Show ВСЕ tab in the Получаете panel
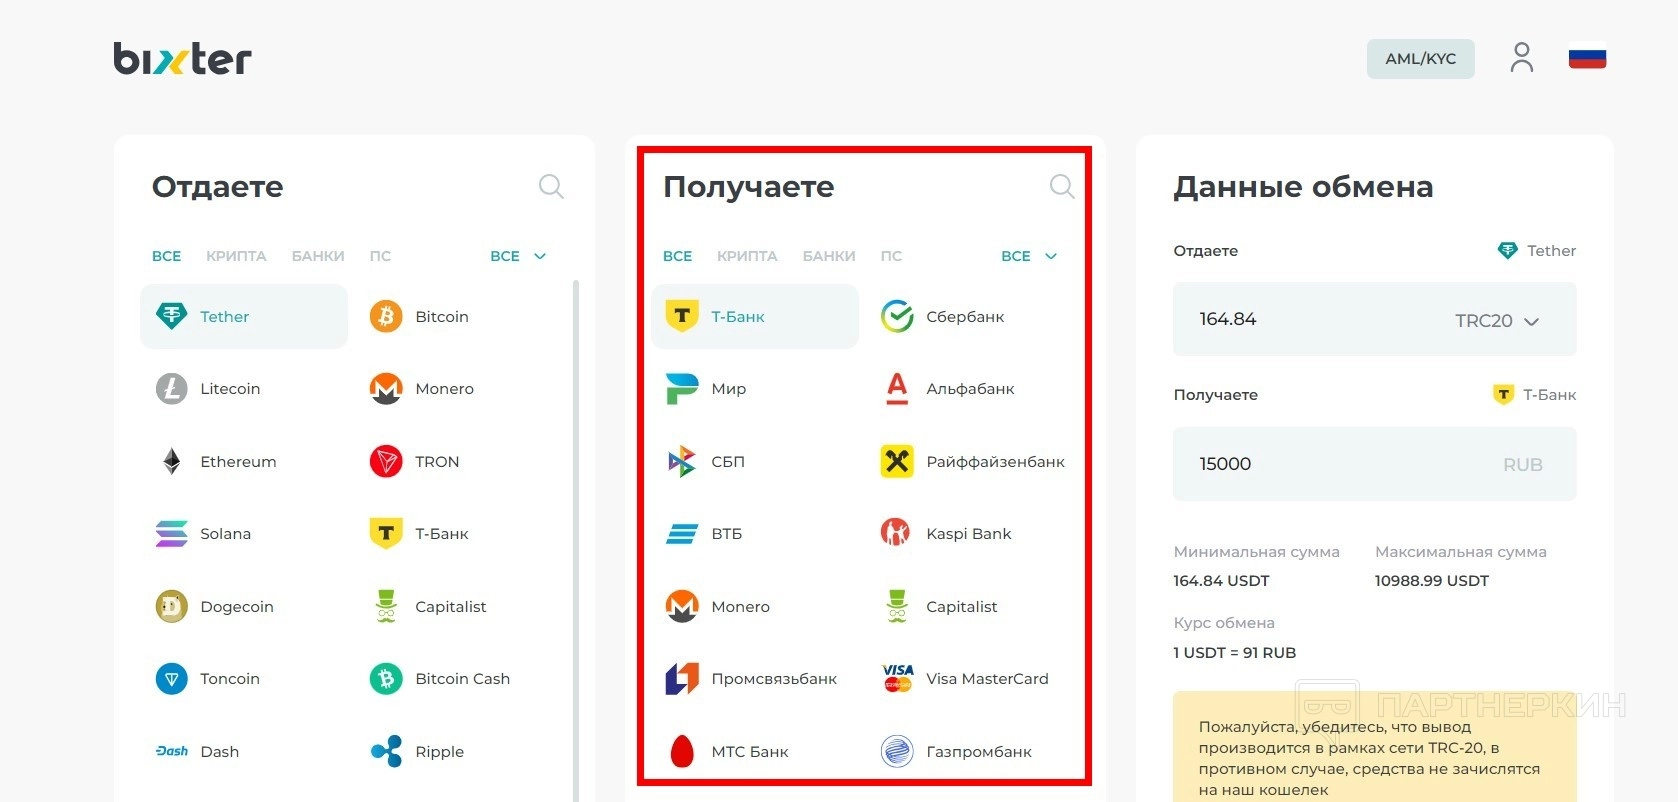Viewport: 1678px width, 802px height. point(677,256)
